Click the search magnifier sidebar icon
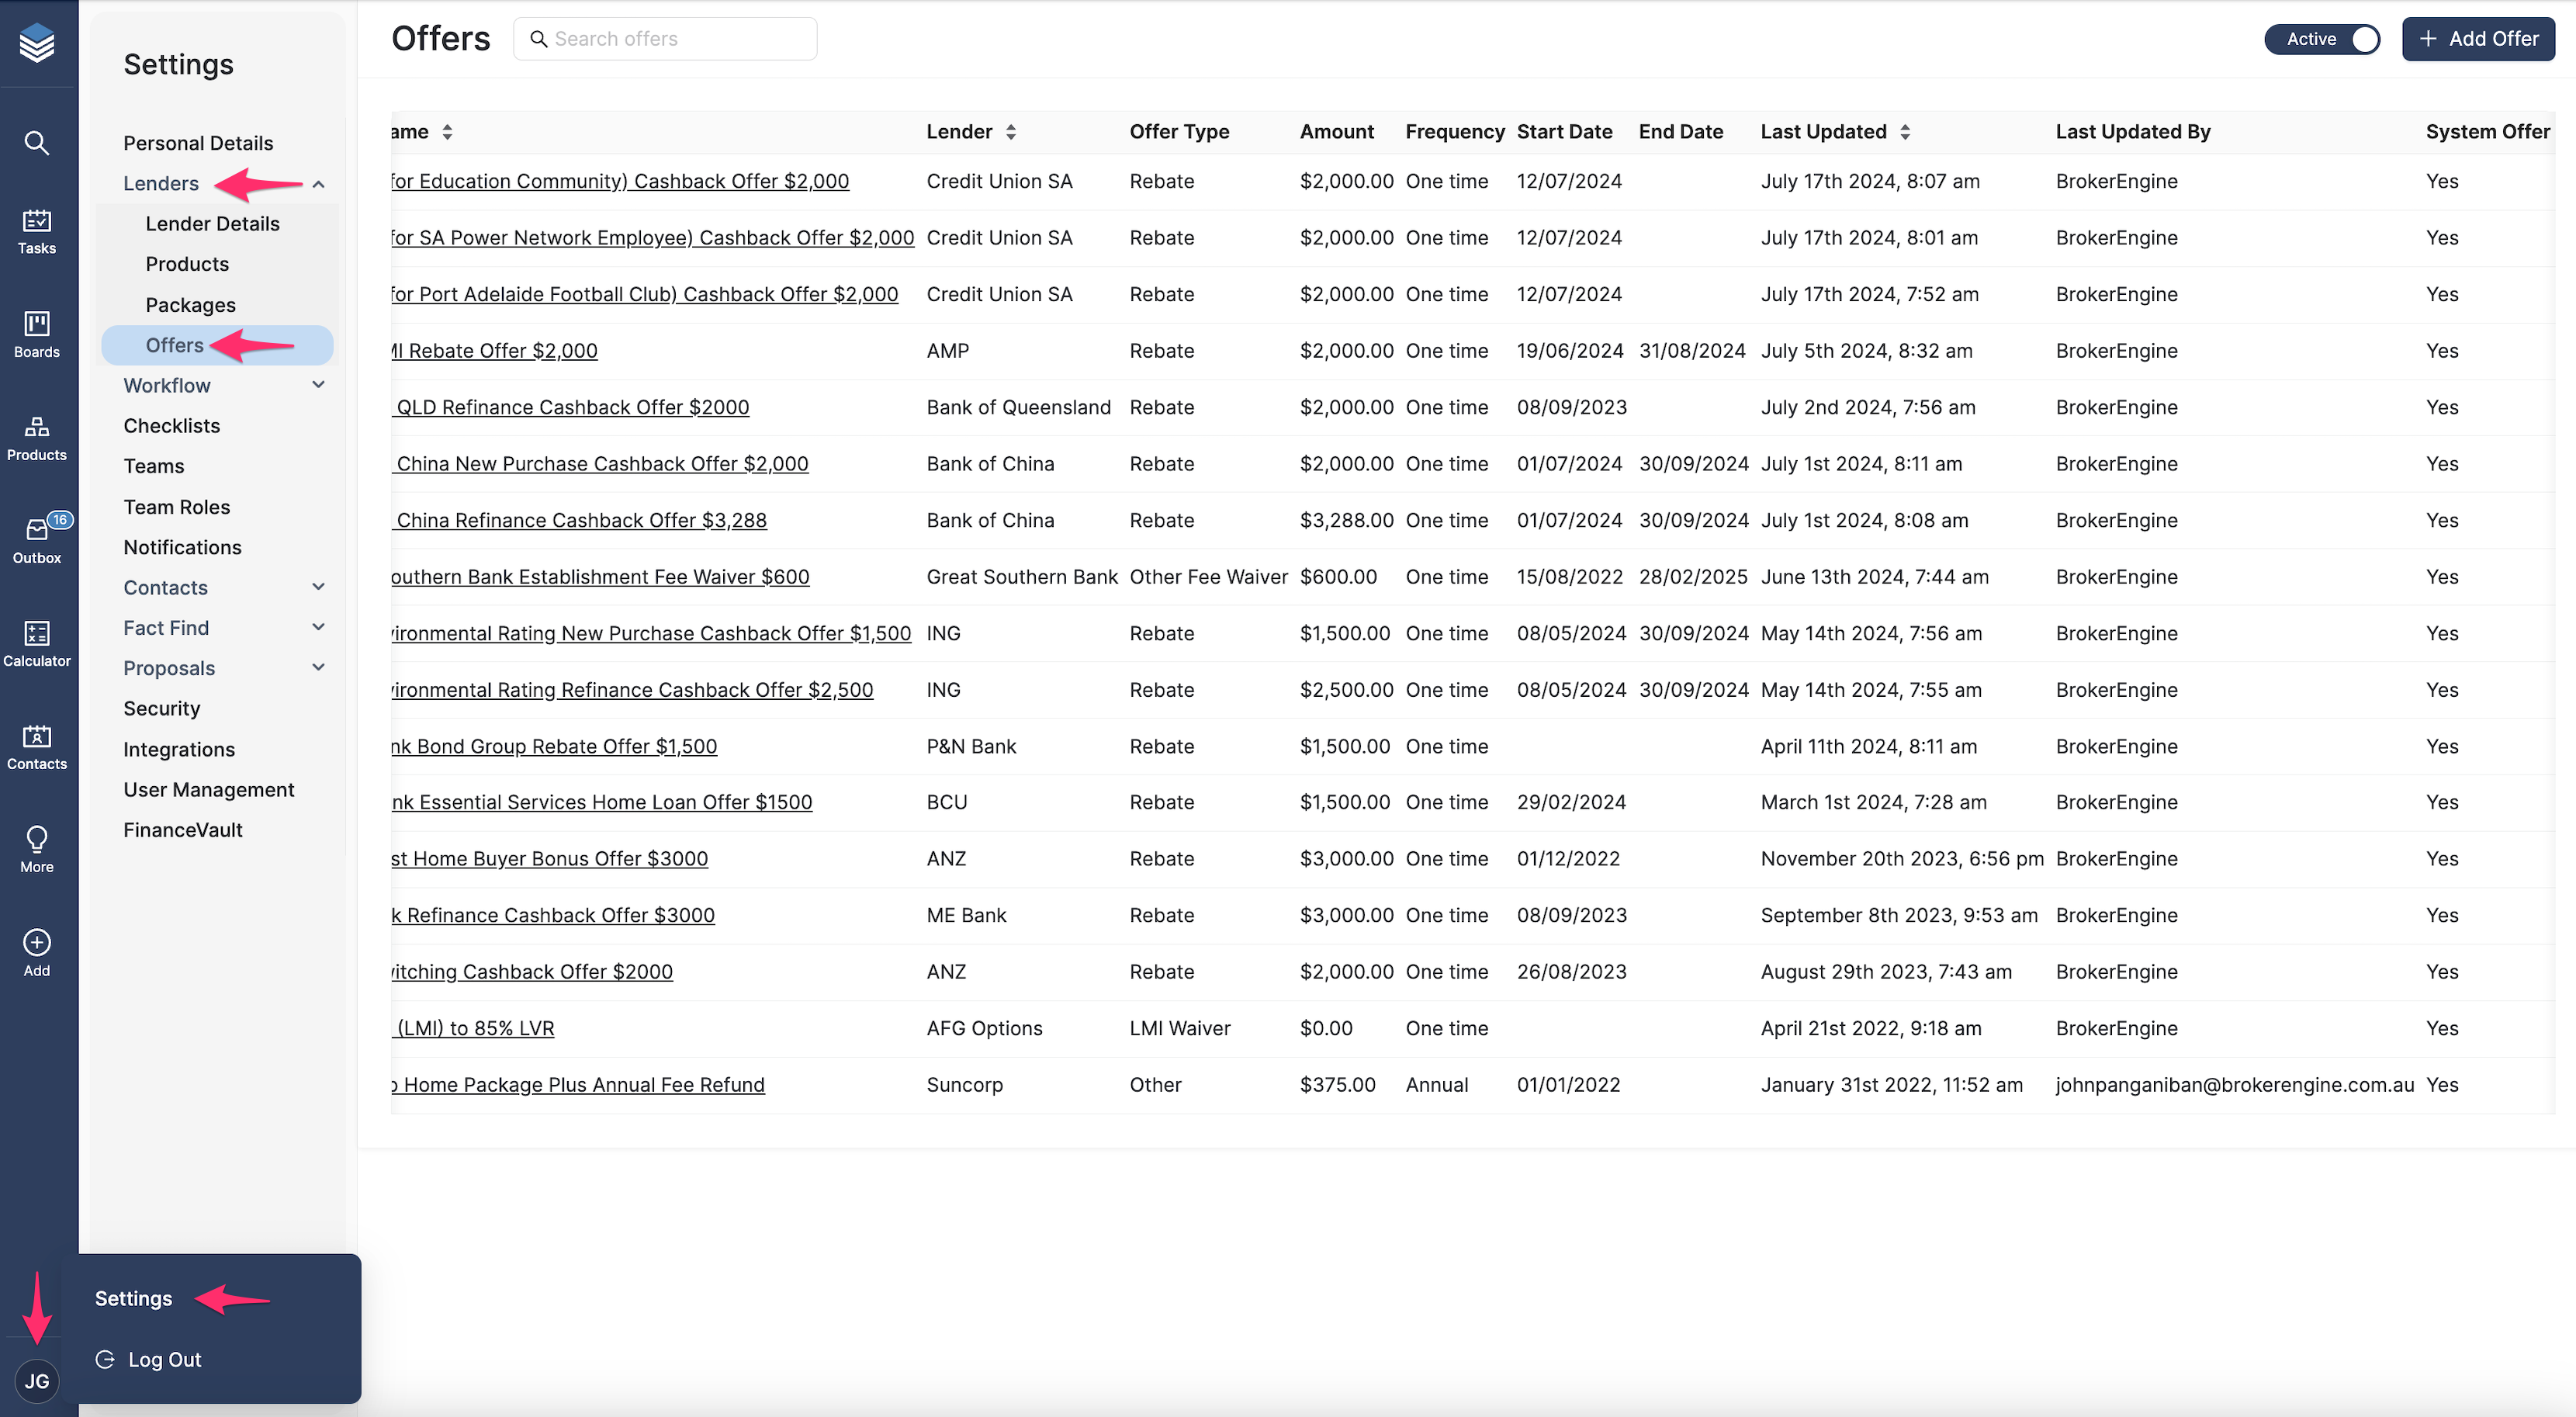 (x=37, y=143)
